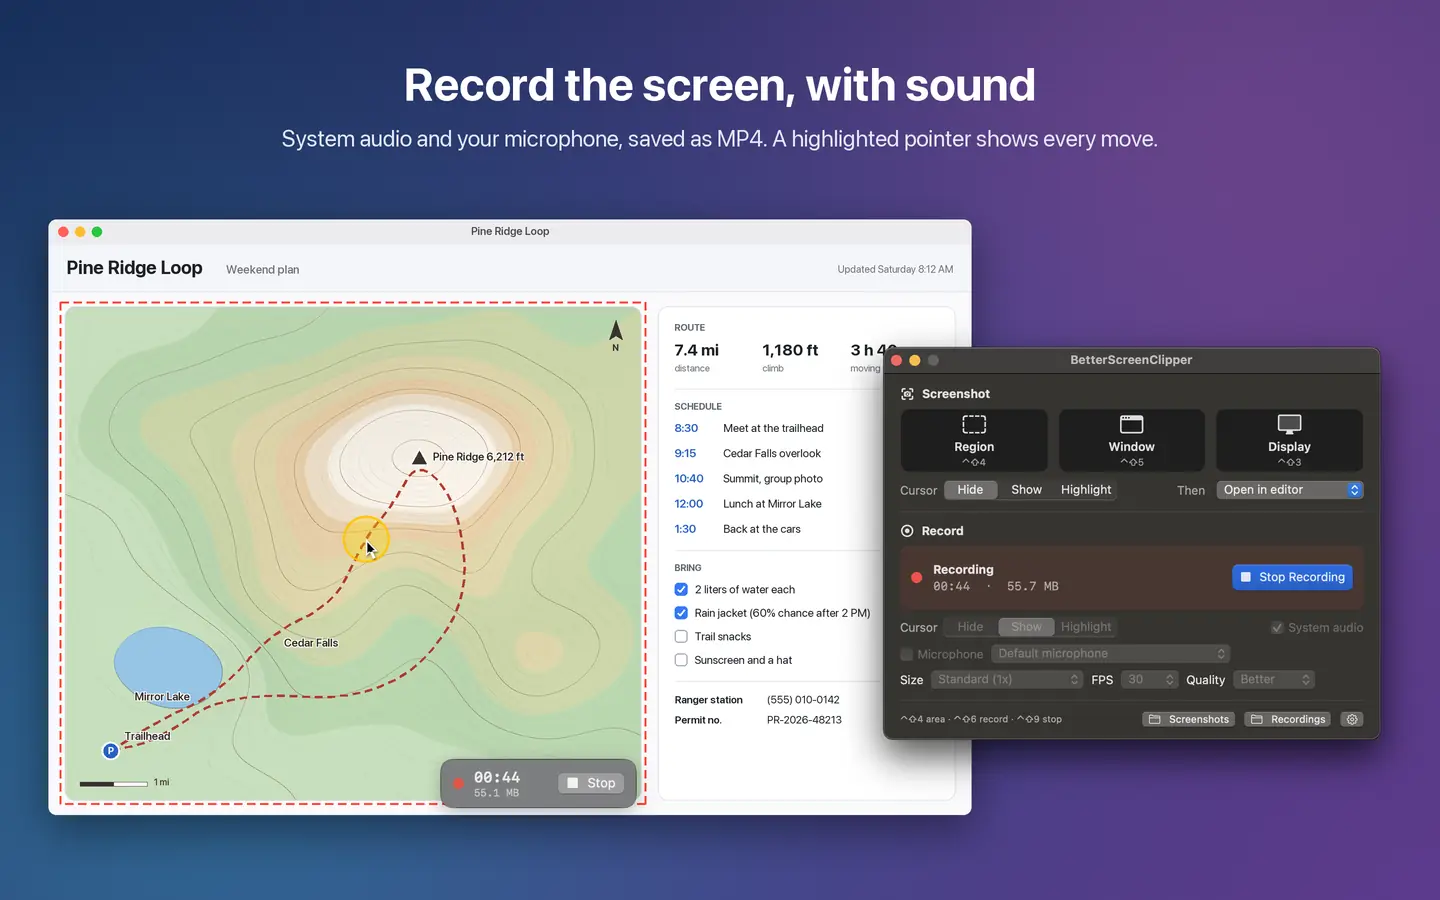
Task: Open BetterScreenClipper settings gear
Action: point(1352,719)
